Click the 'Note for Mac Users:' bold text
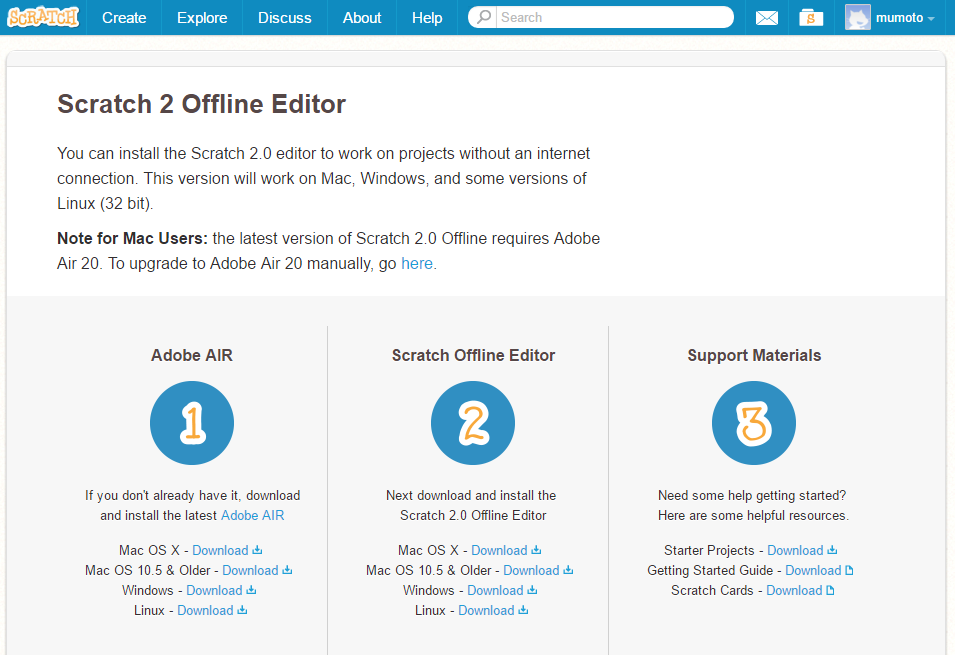The height and width of the screenshot is (655, 955). pos(133,238)
